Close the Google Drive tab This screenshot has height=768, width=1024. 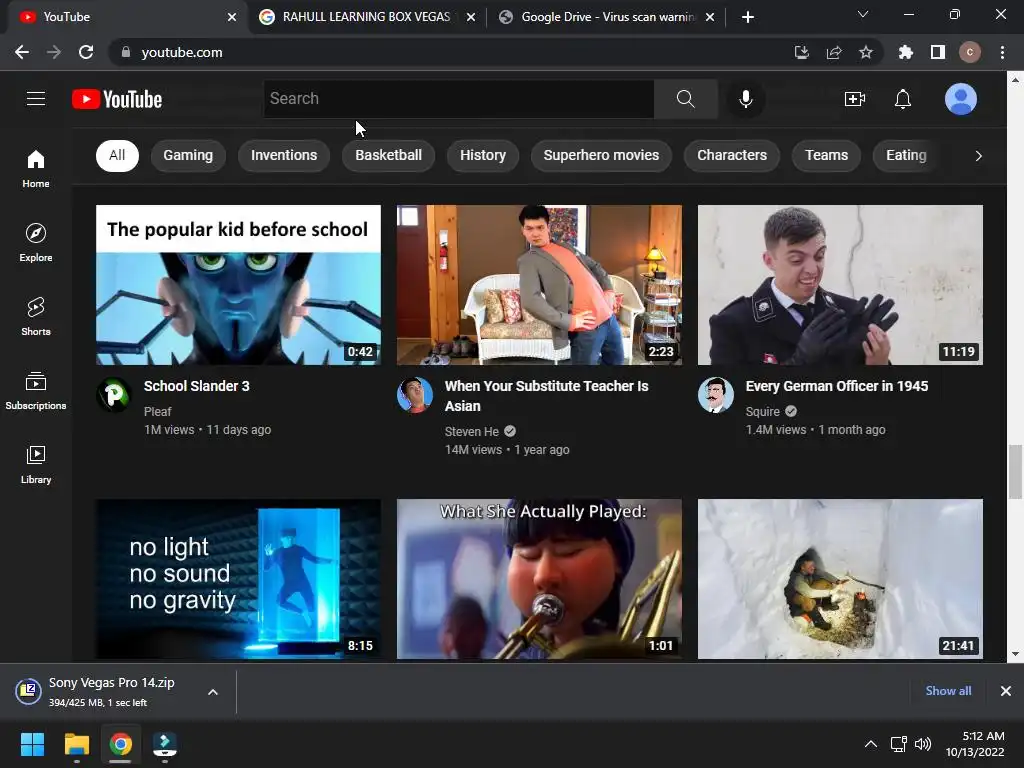click(x=710, y=17)
